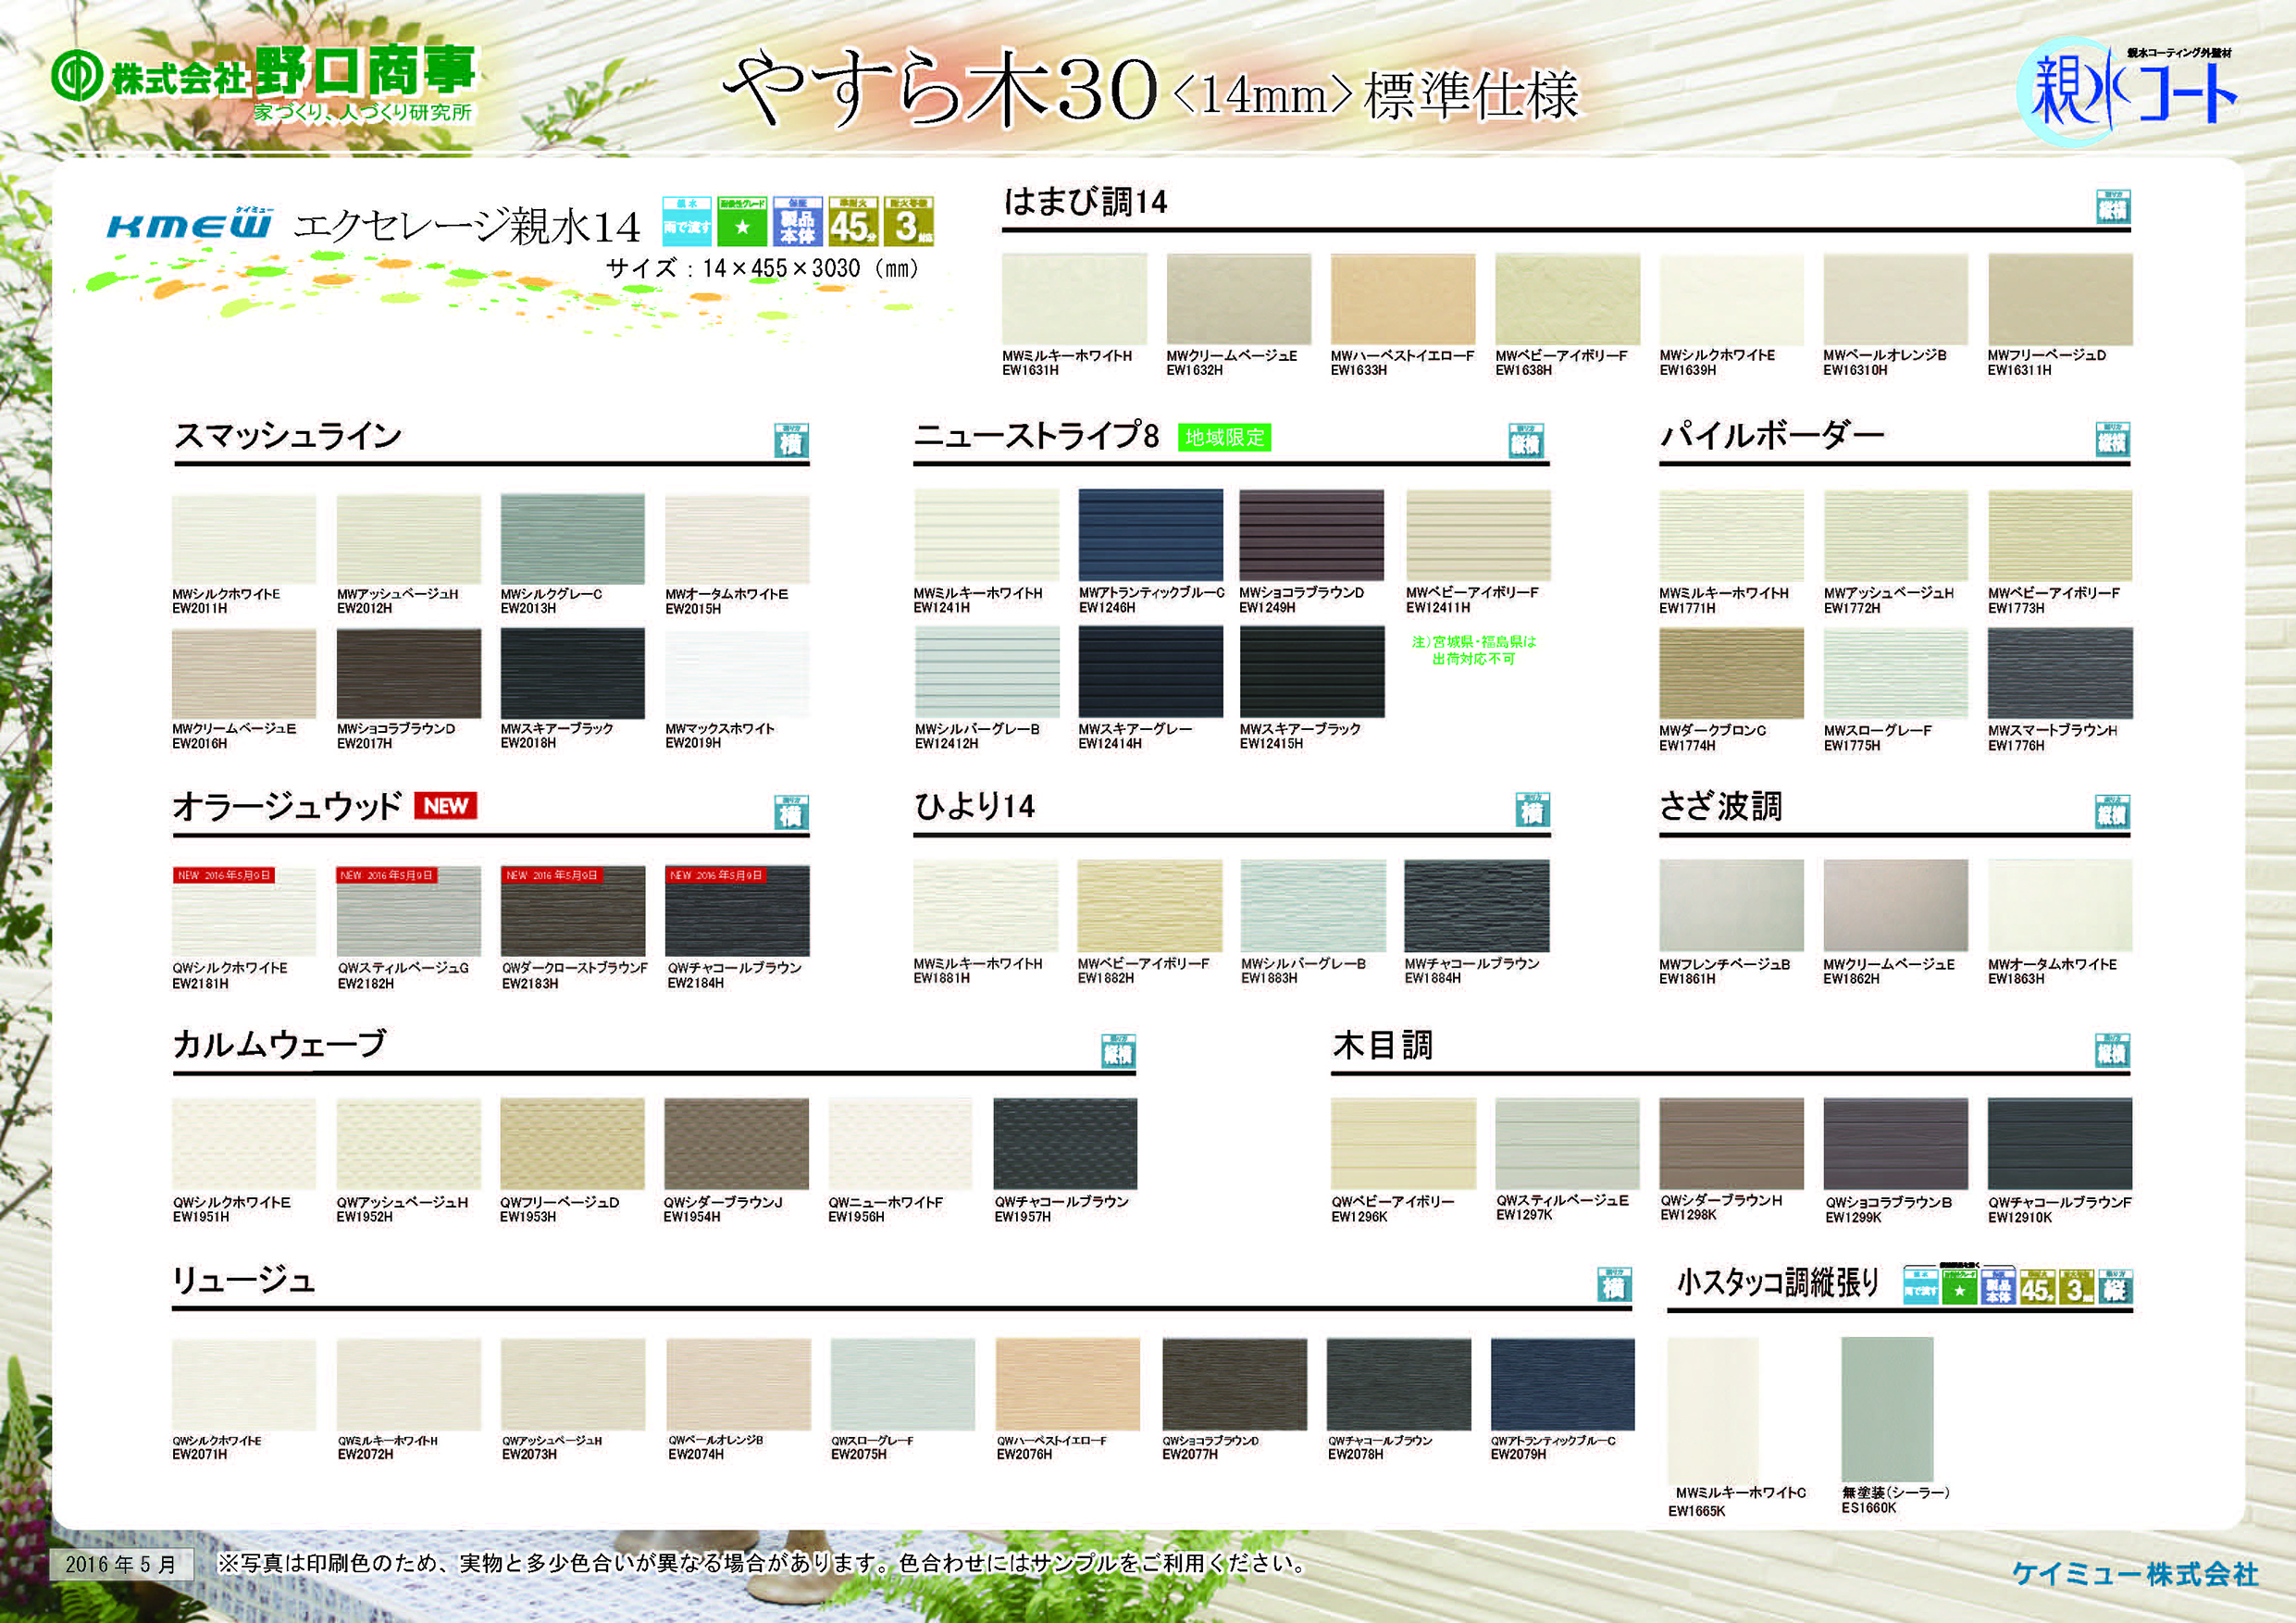Click the 45分 badge beside 小スタッコ調縦張り

pos(2037,1288)
